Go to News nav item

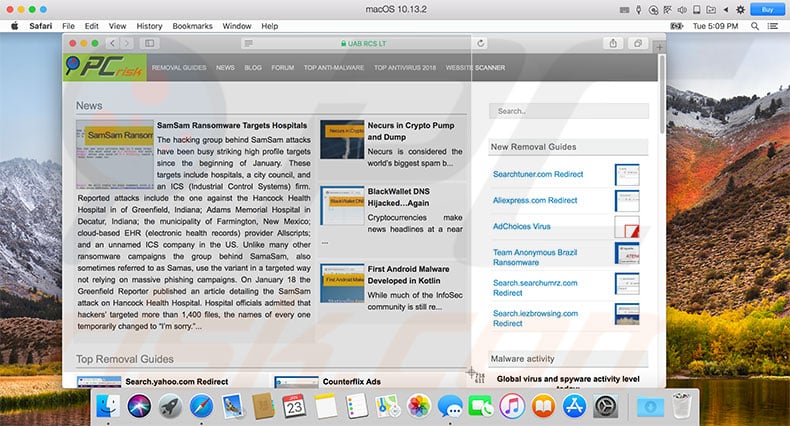225,67
